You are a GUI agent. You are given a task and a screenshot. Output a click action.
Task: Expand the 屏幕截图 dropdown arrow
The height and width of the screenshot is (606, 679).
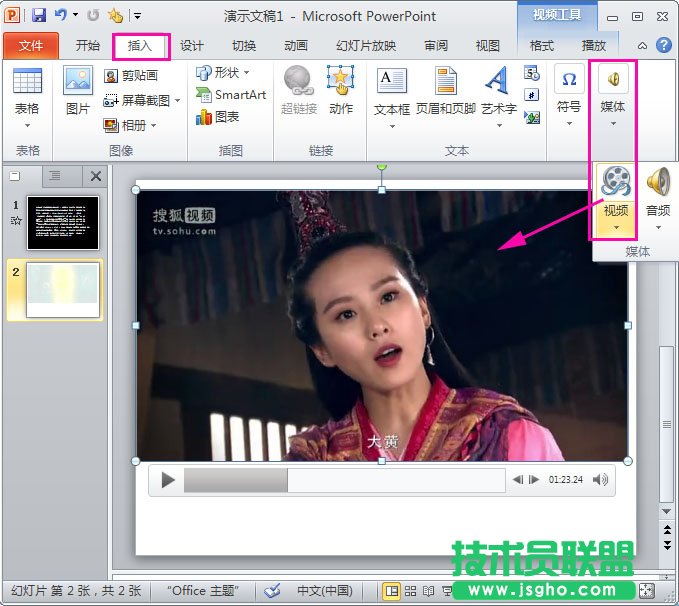pyautogui.click(x=178, y=101)
